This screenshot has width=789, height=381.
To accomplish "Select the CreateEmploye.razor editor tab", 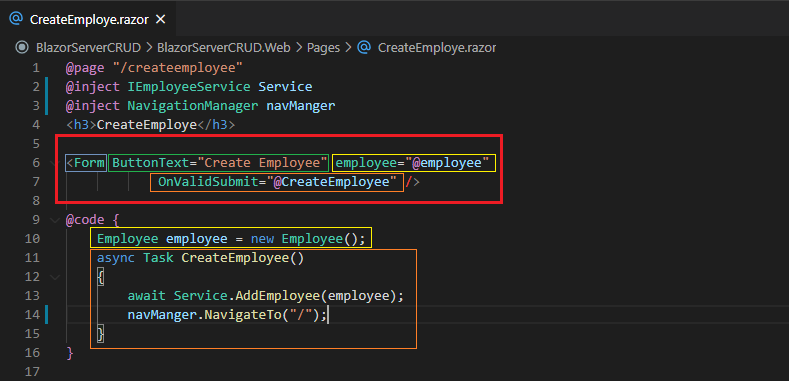I will pos(88,19).
